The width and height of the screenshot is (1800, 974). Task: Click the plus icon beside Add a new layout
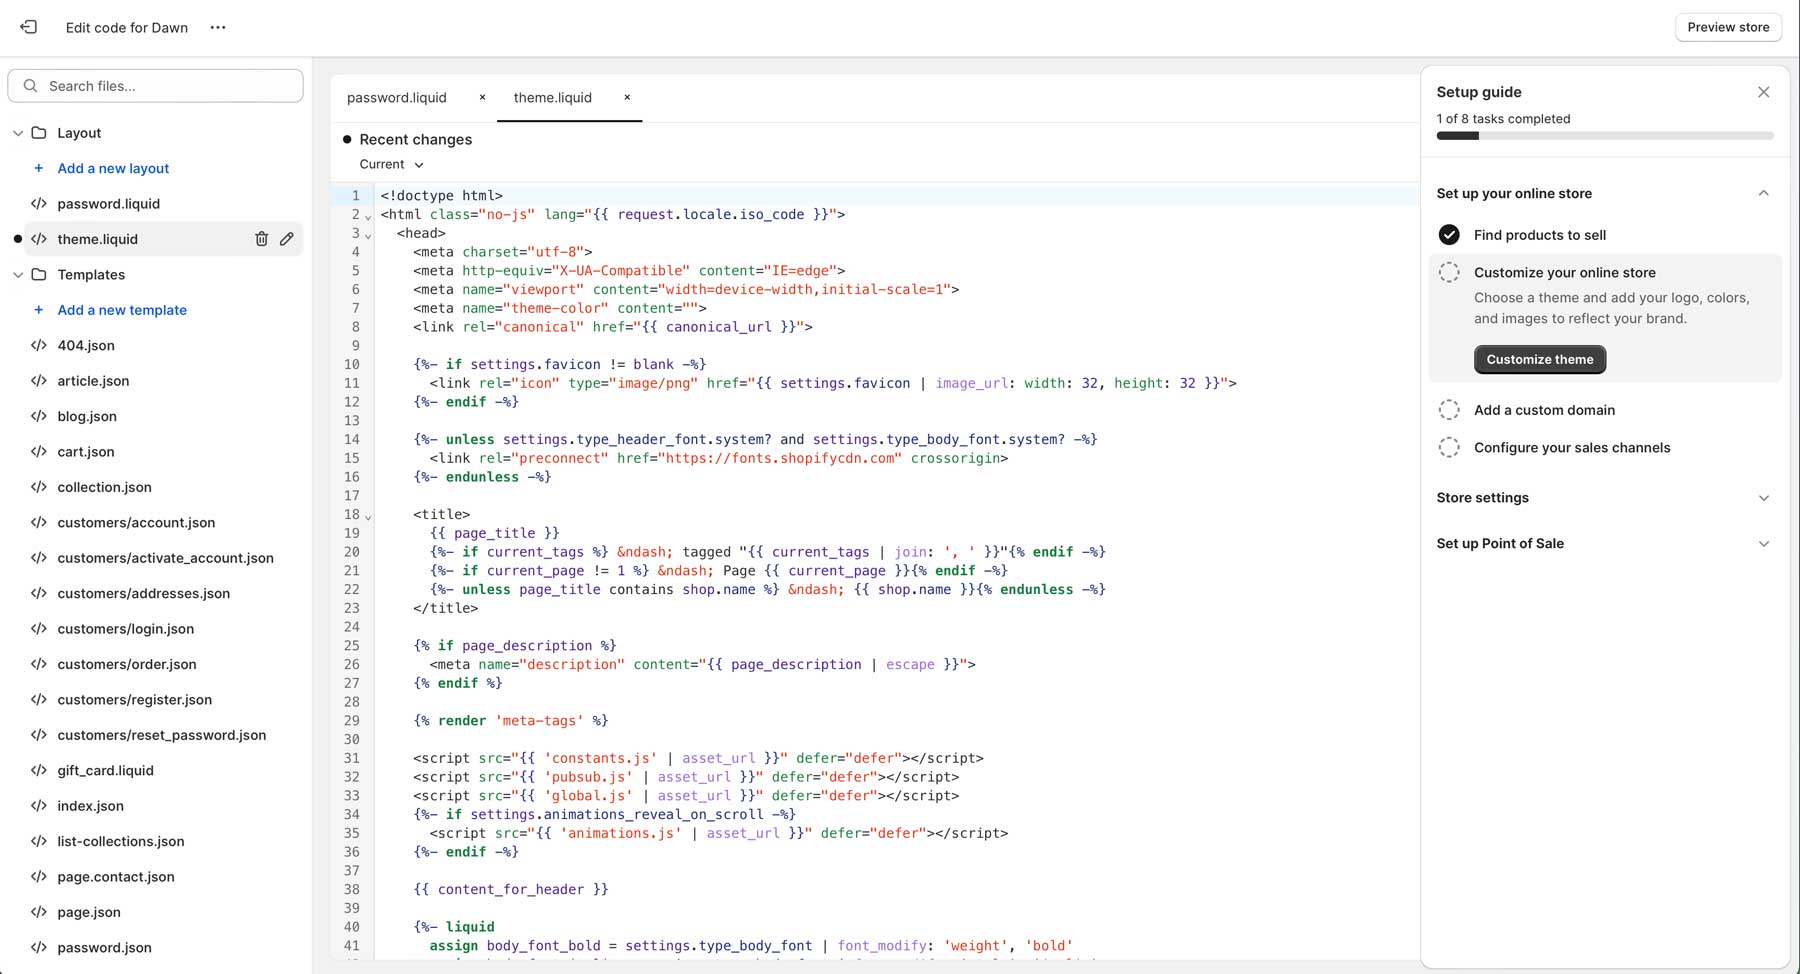39,168
